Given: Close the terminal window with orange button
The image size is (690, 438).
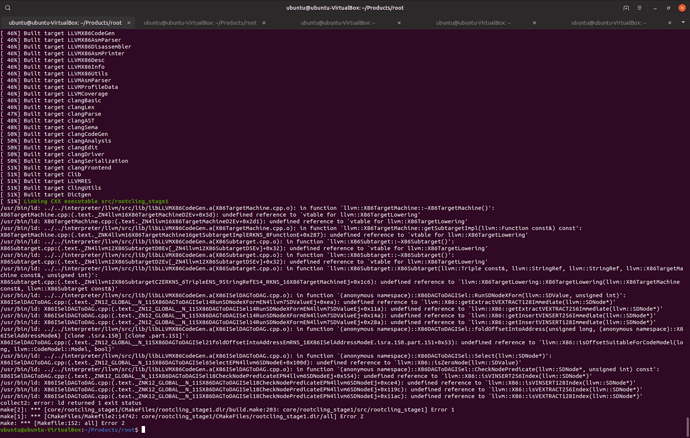Looking at the screenshot, I should (682, 7).
